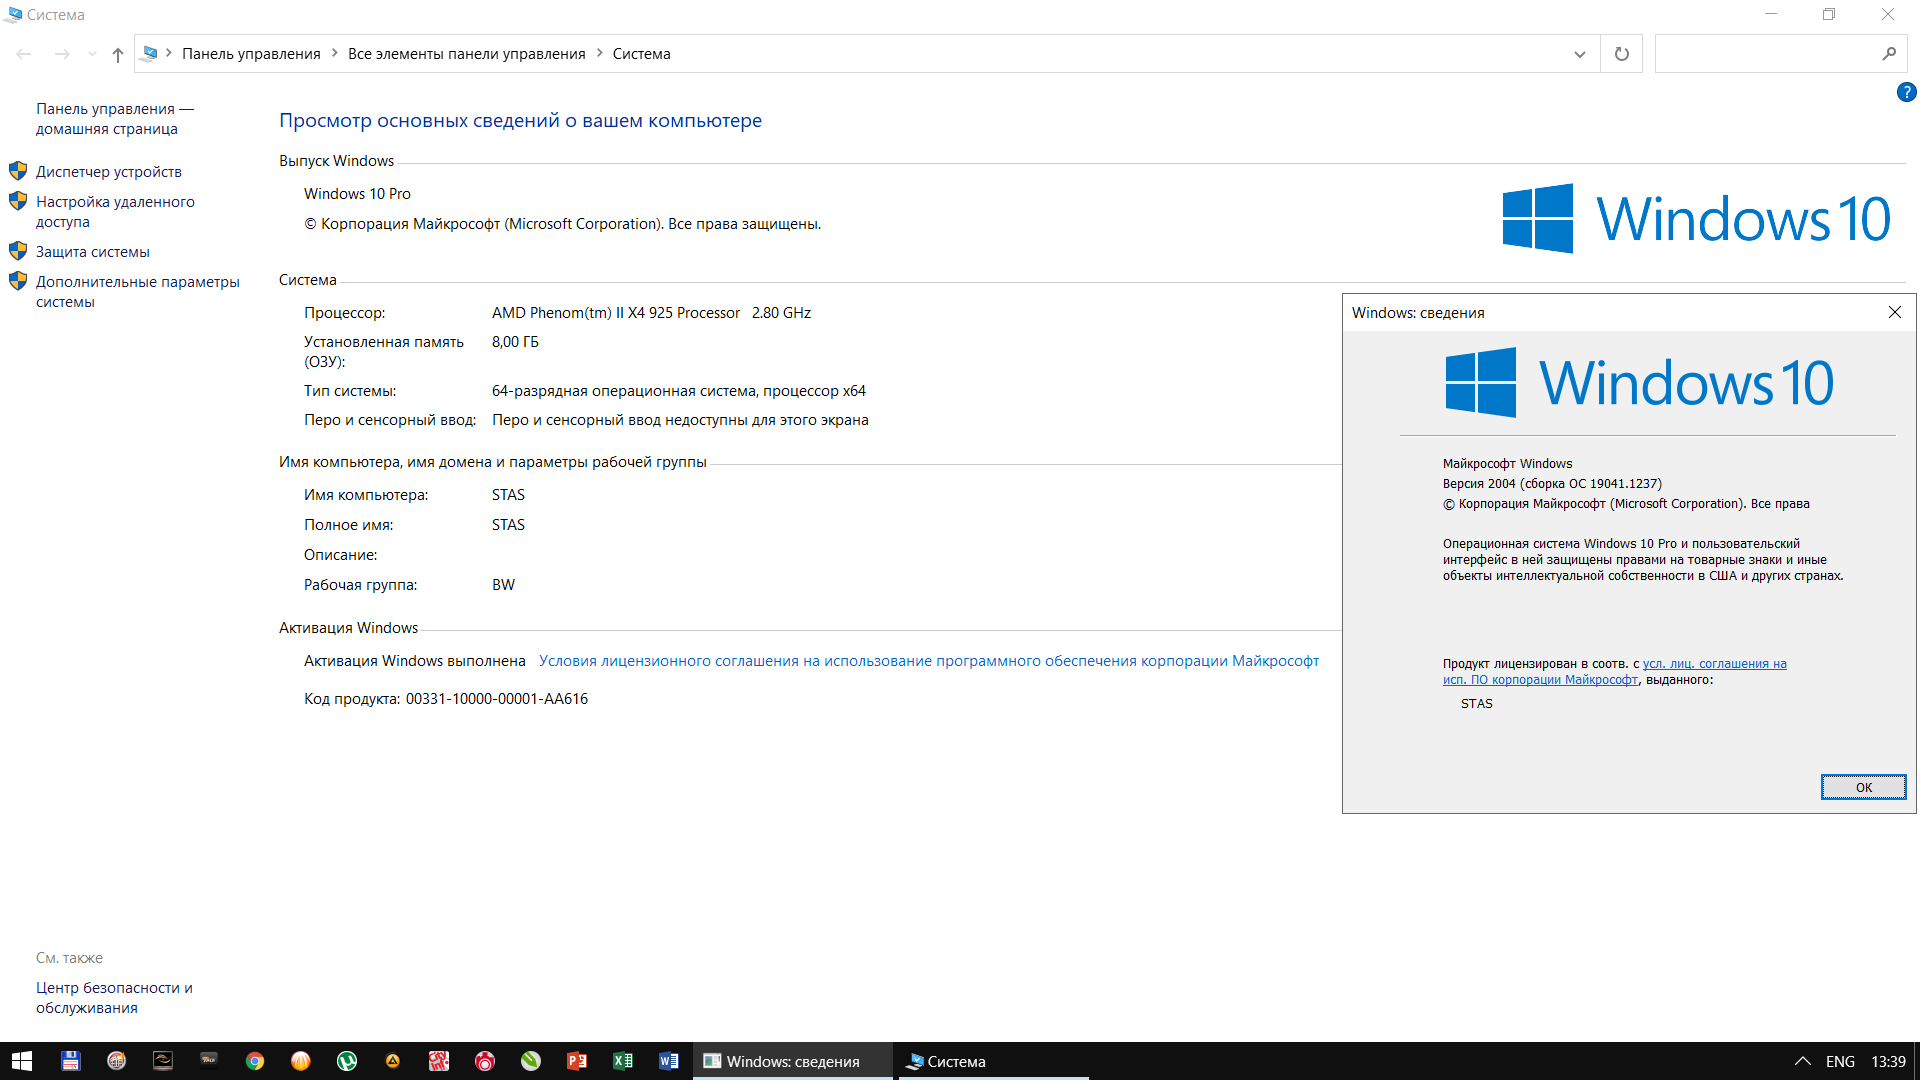This screenshot has width=1920, height=1080.
Task: Open recent locations dropdown chevron
Action: (92, 54)
